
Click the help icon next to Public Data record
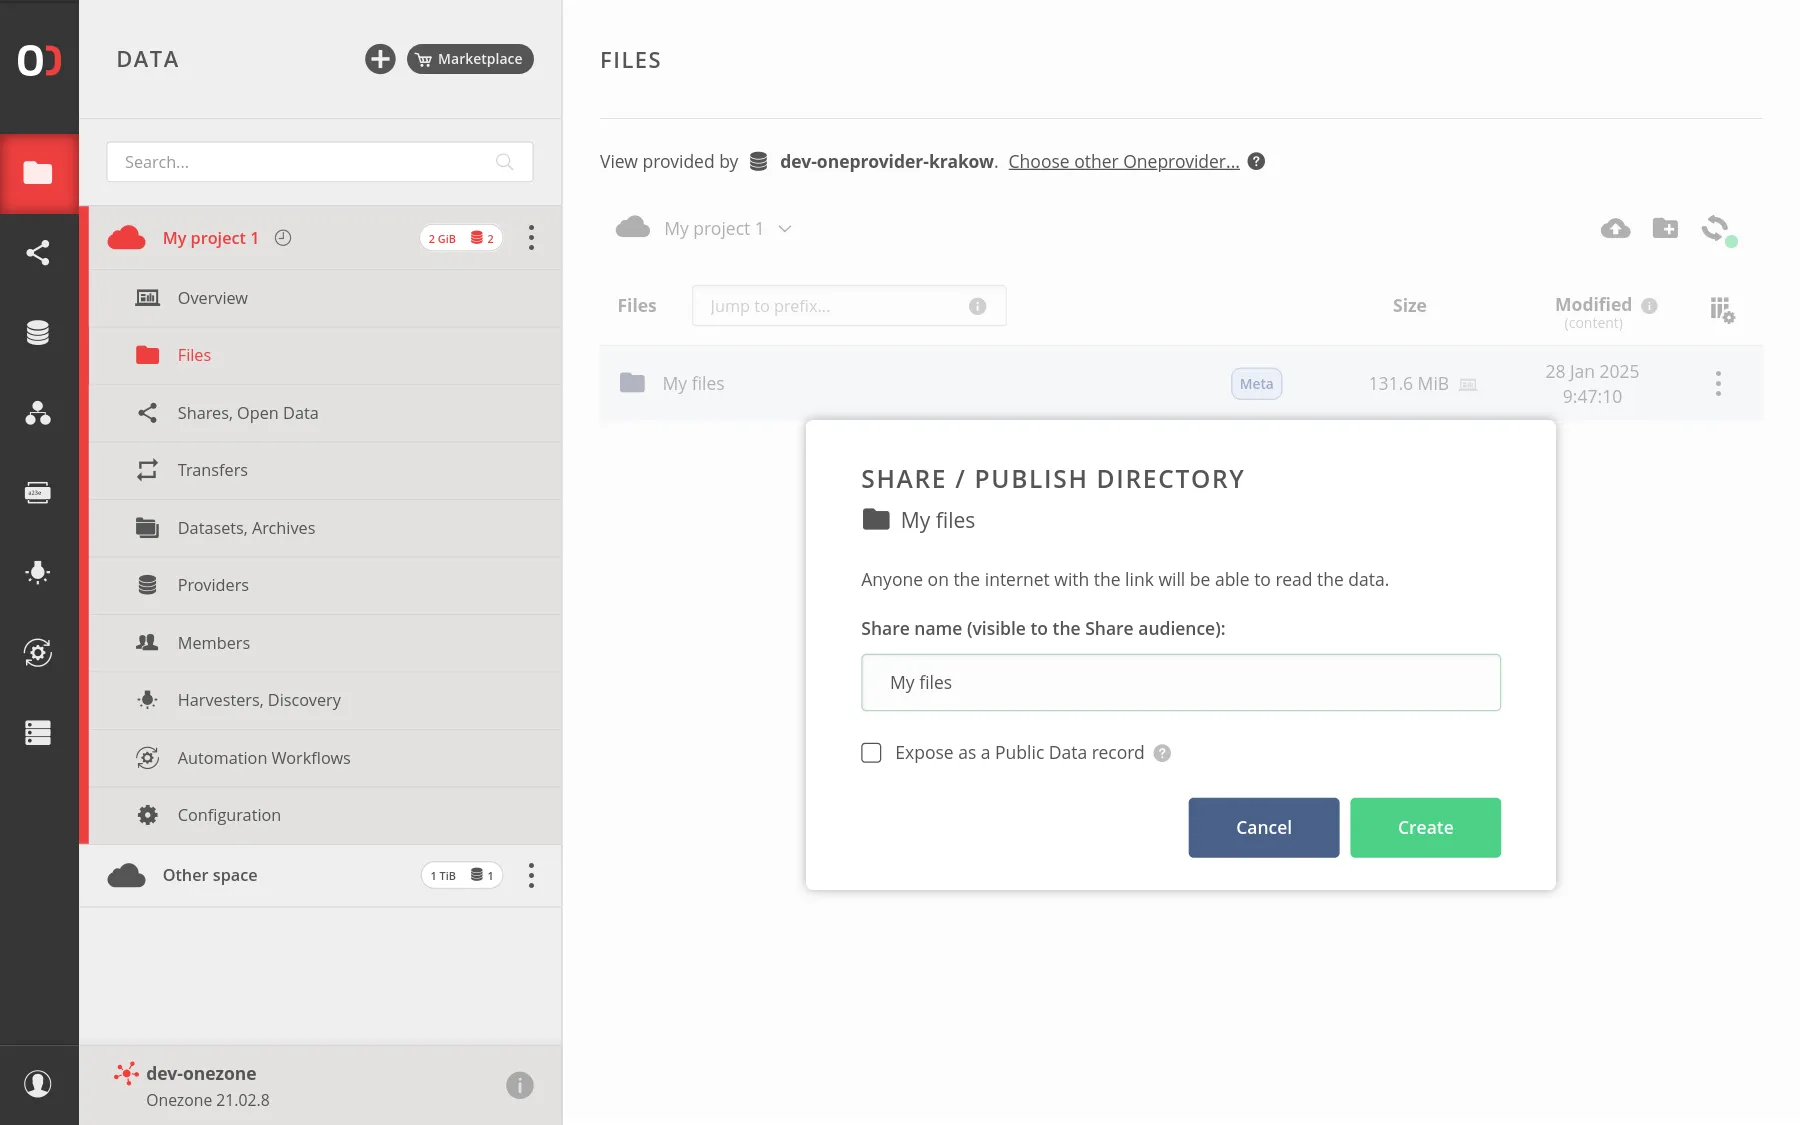1162,753
